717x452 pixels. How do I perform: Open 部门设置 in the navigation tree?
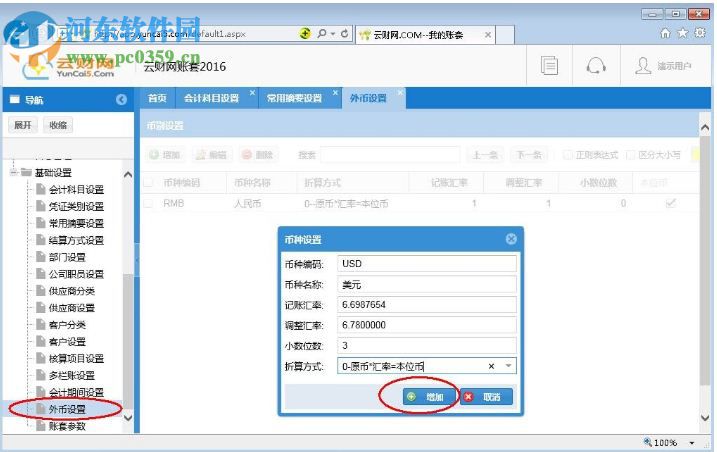[x=67, y=257]
